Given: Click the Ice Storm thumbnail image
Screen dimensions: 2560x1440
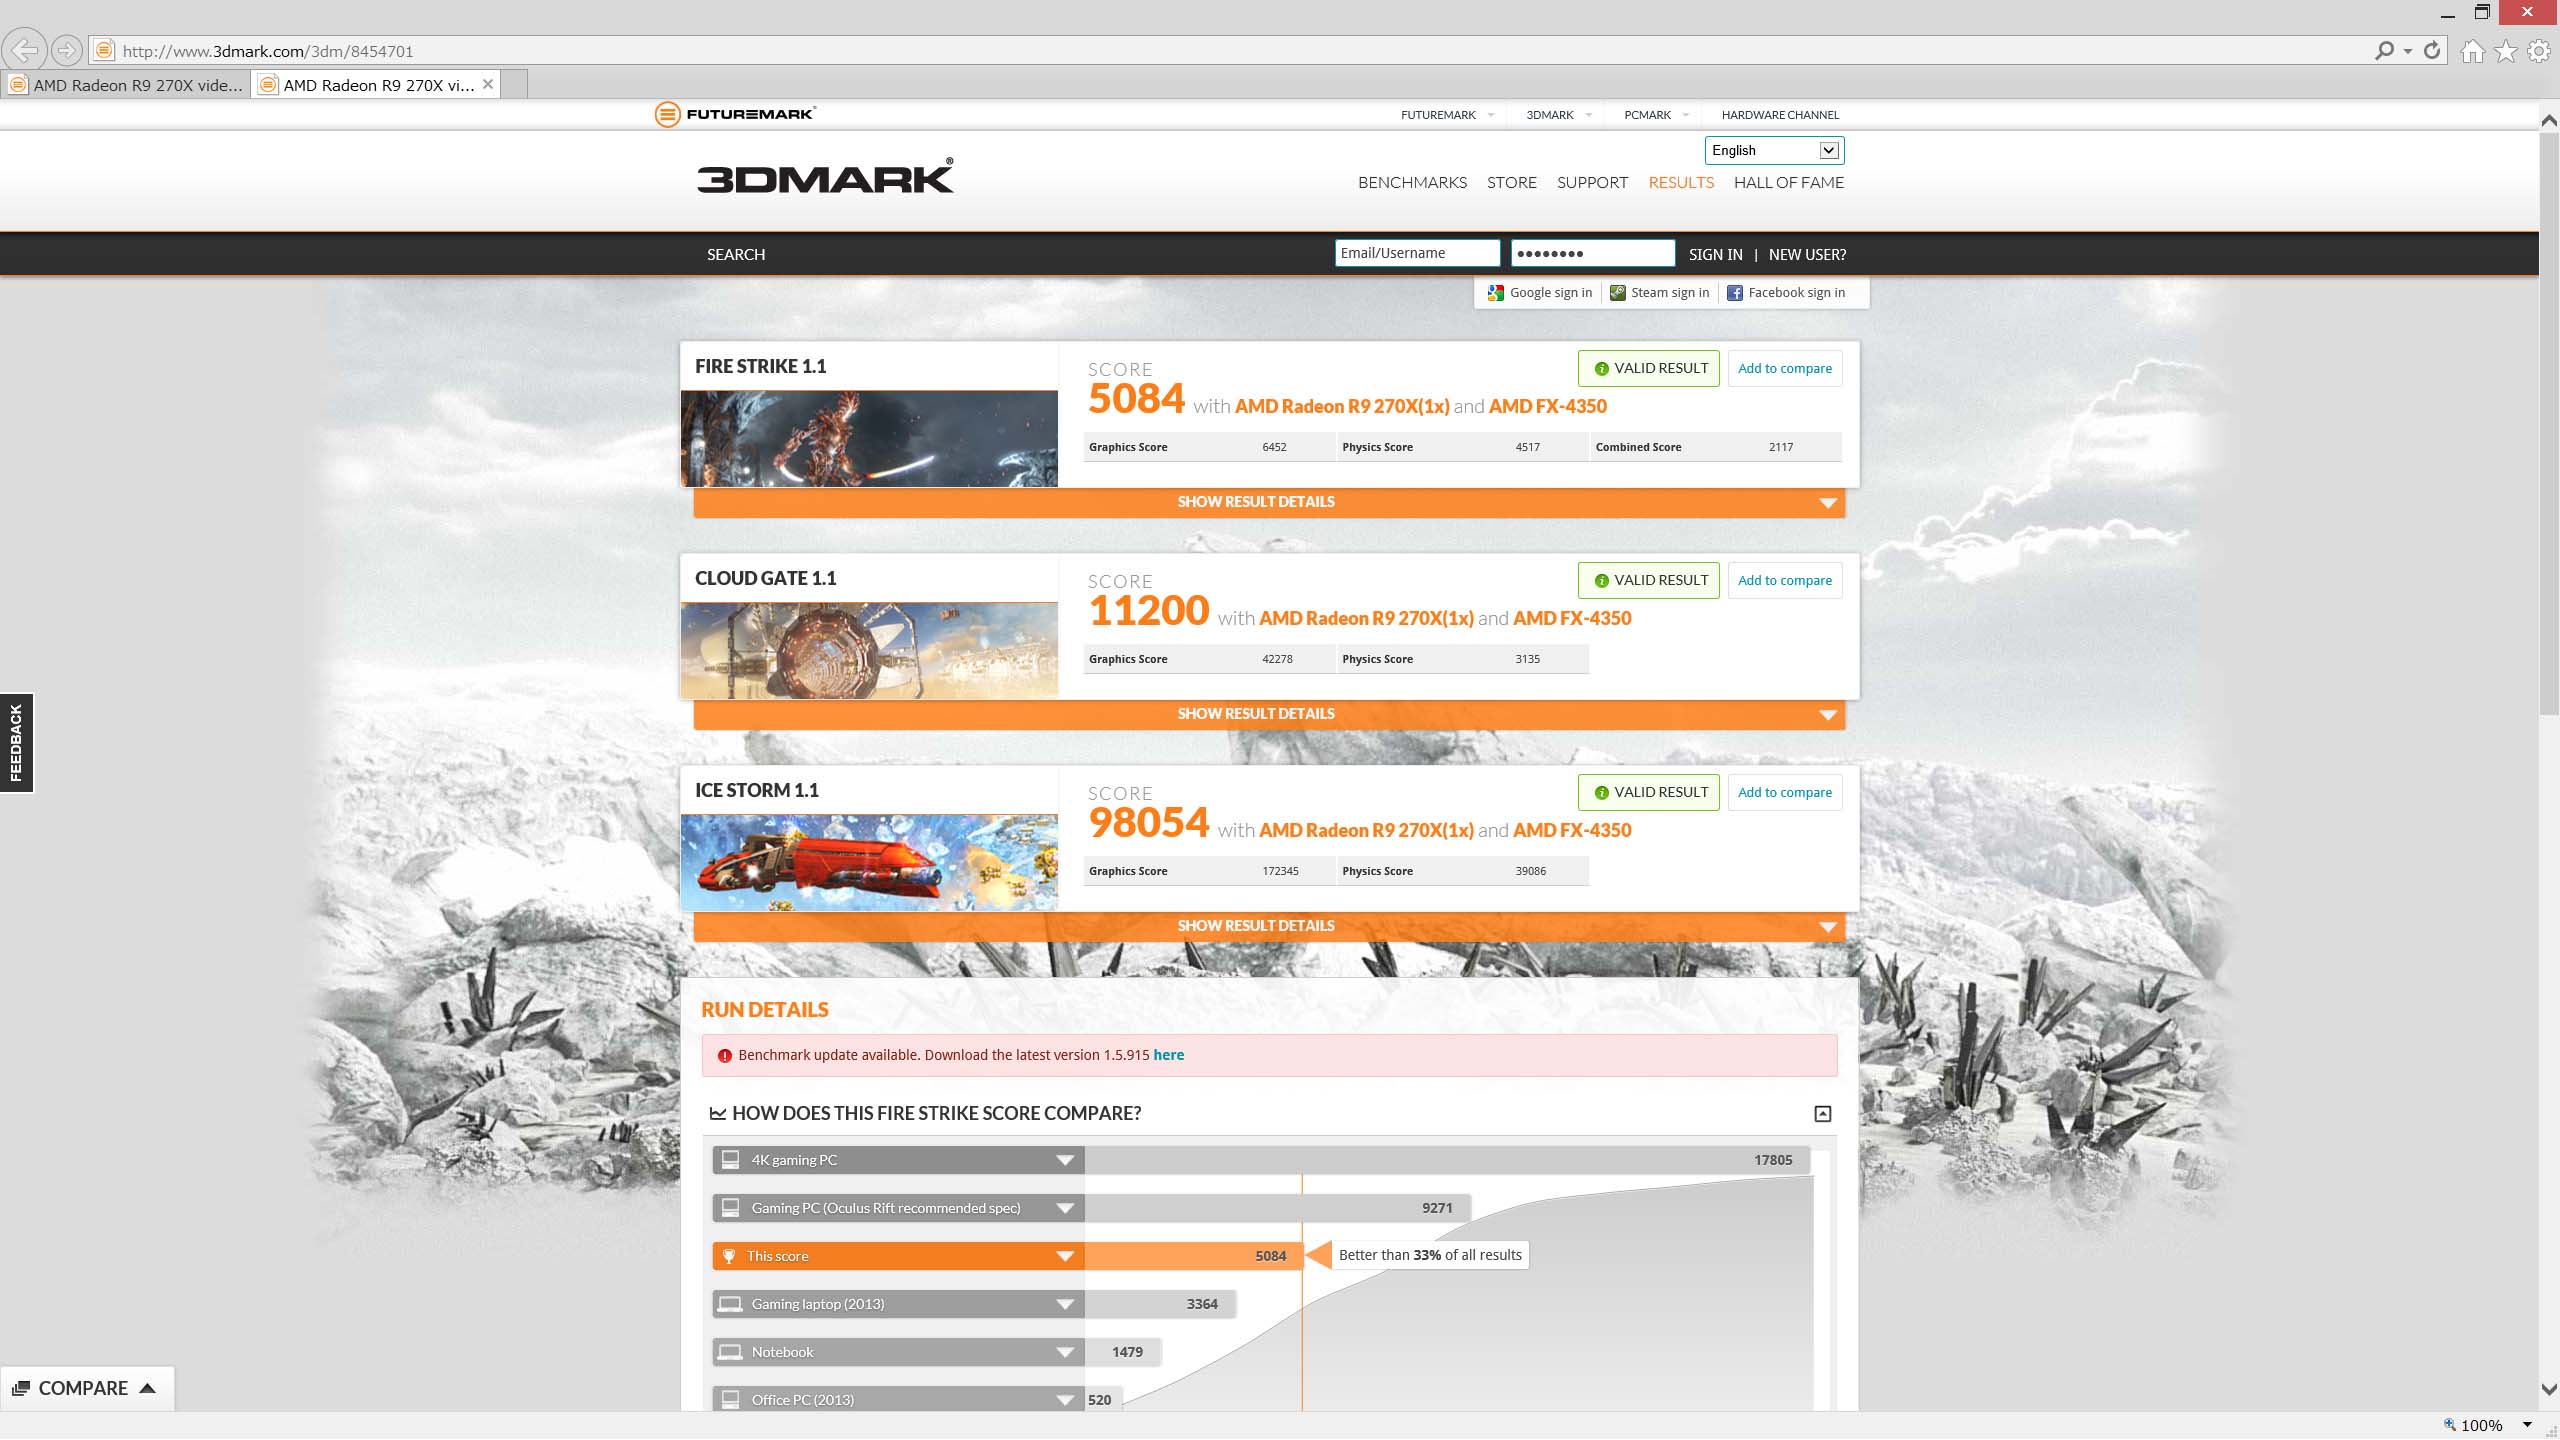Looking at the screenshot, I should (x=869, y=863).
